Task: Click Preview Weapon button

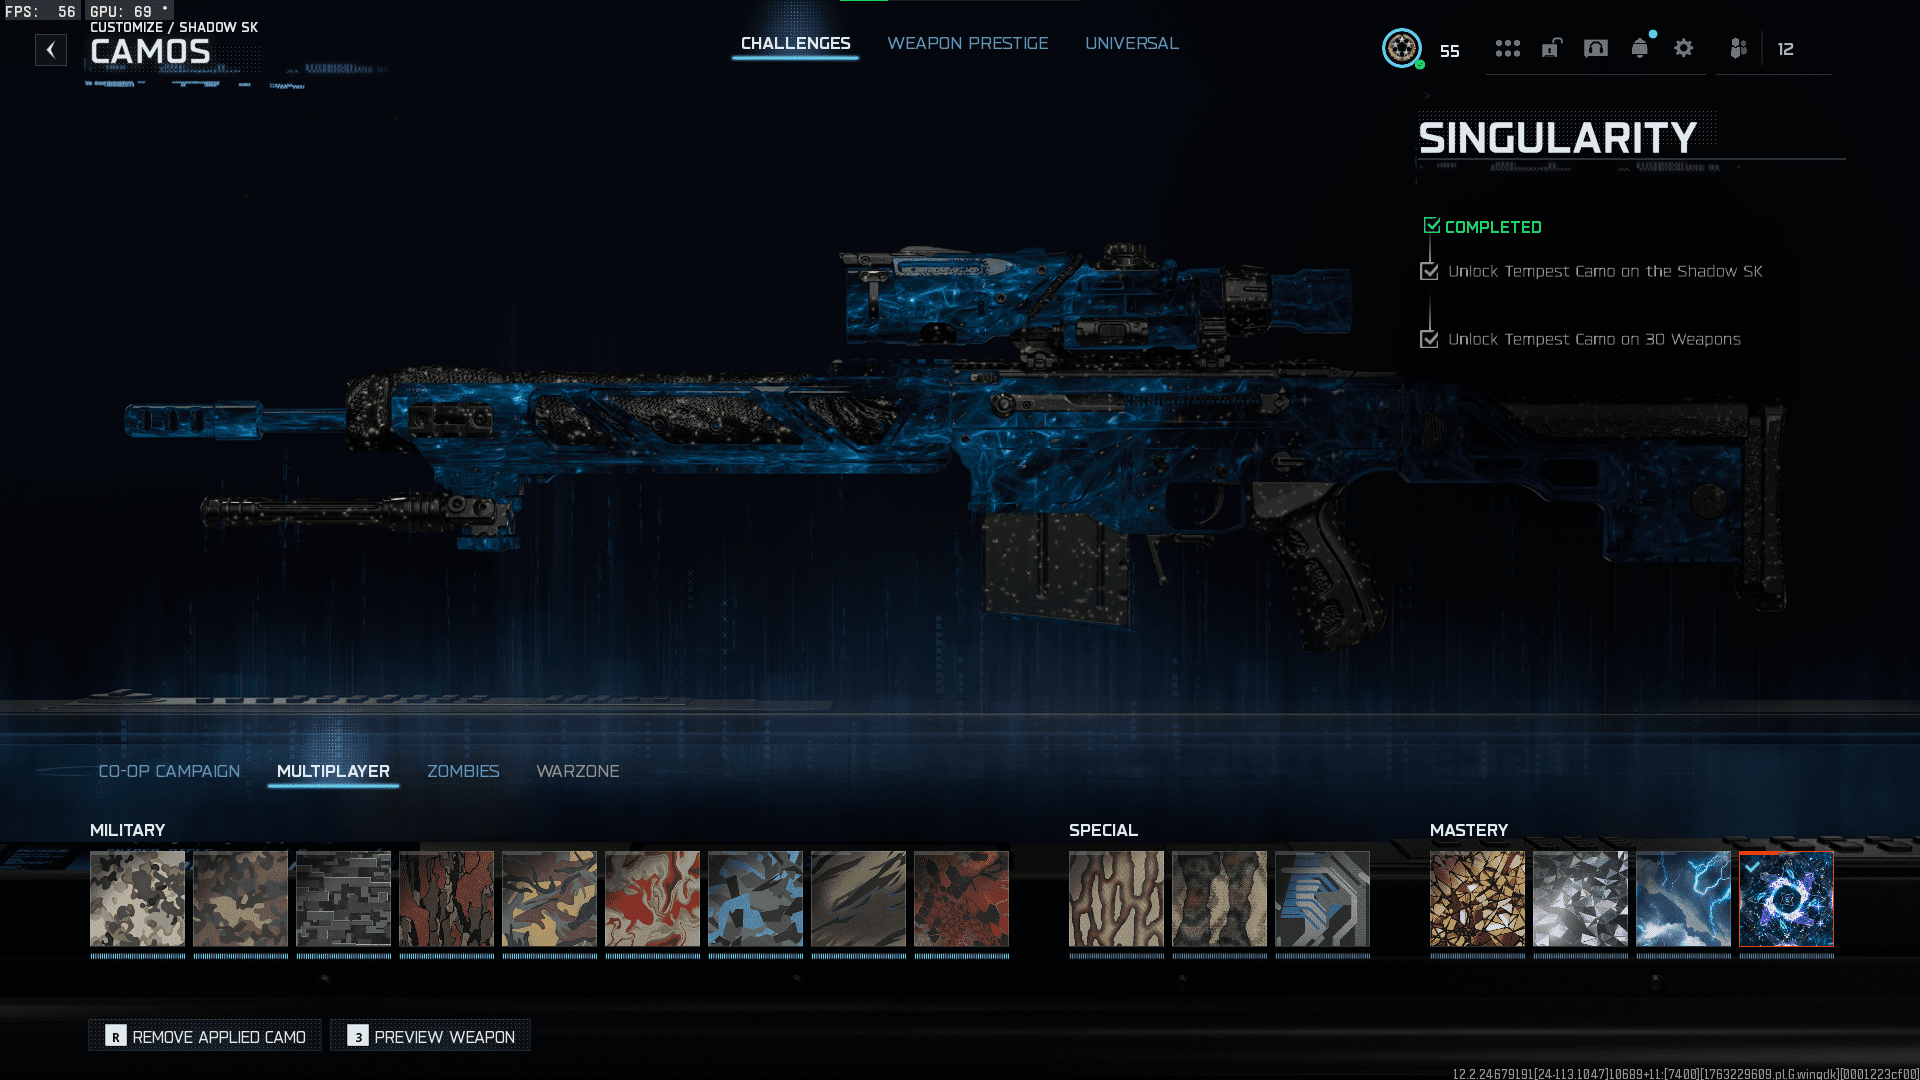Action: 431,1036
